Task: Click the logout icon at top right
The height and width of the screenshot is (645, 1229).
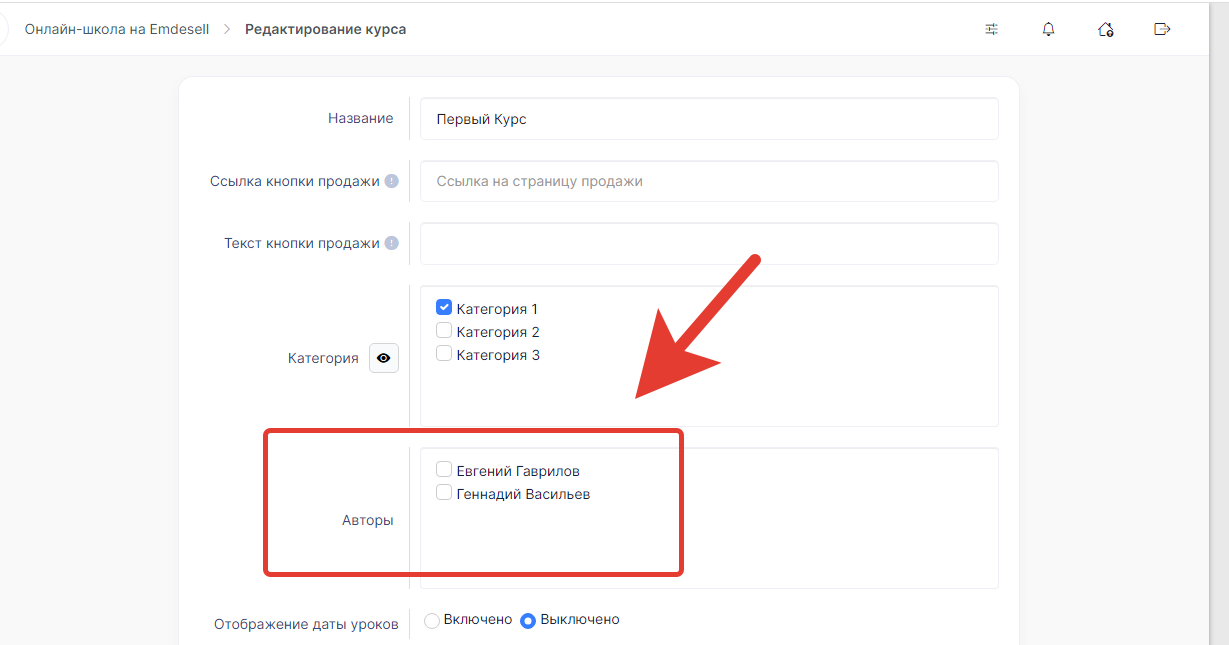Action: (1162, 29)
